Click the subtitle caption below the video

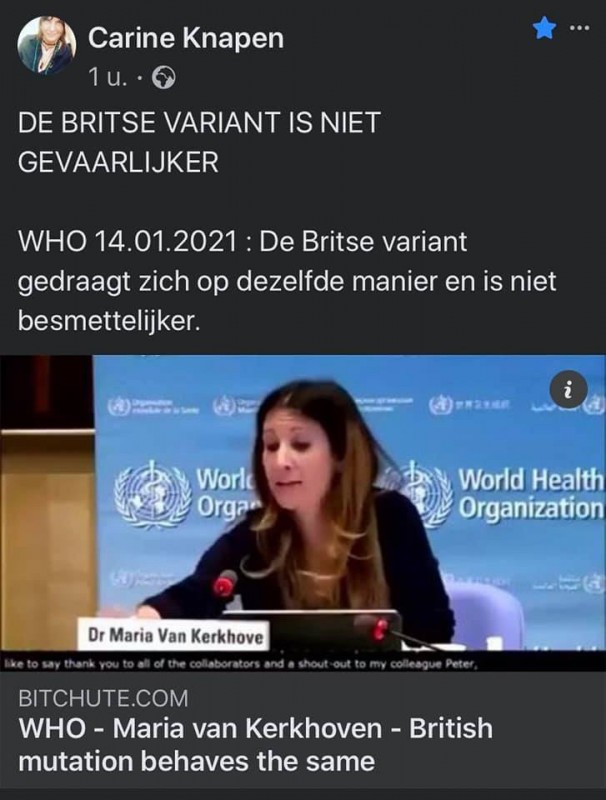click(240, 664)
